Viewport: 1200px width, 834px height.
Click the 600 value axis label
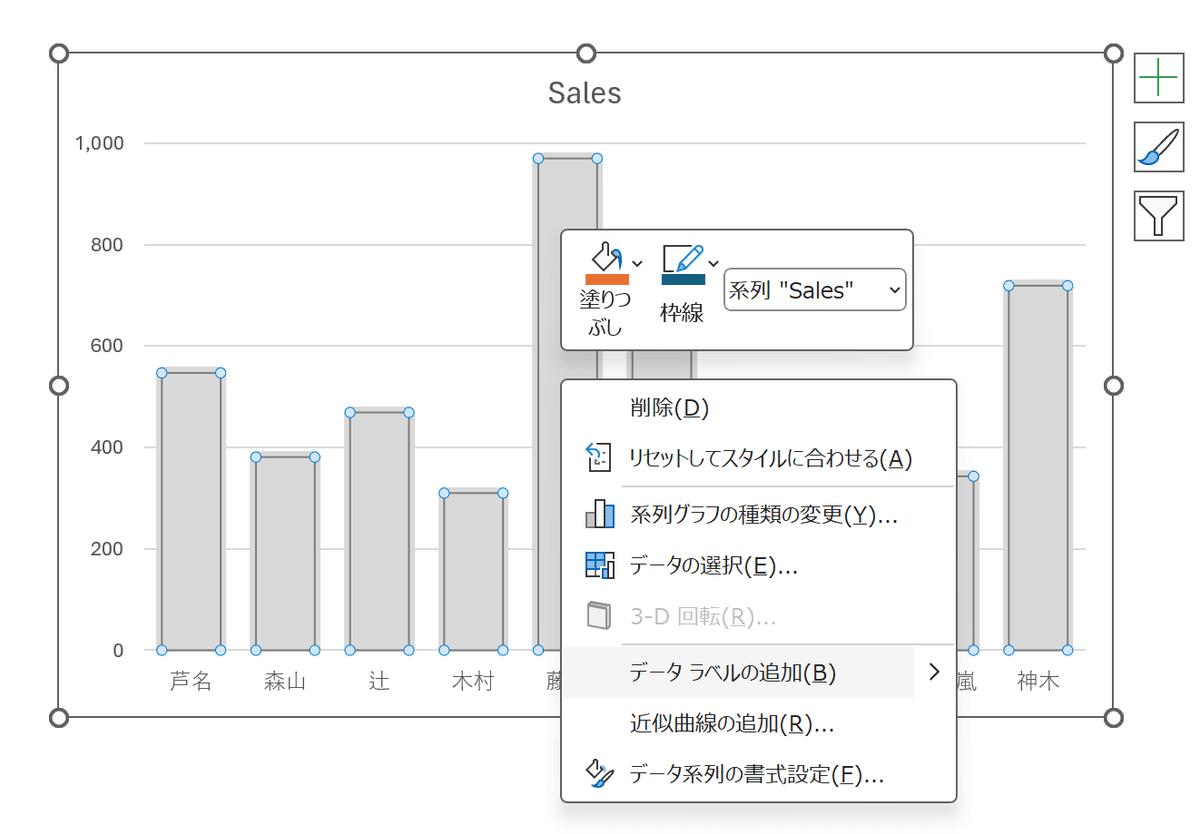click(106, 346)
